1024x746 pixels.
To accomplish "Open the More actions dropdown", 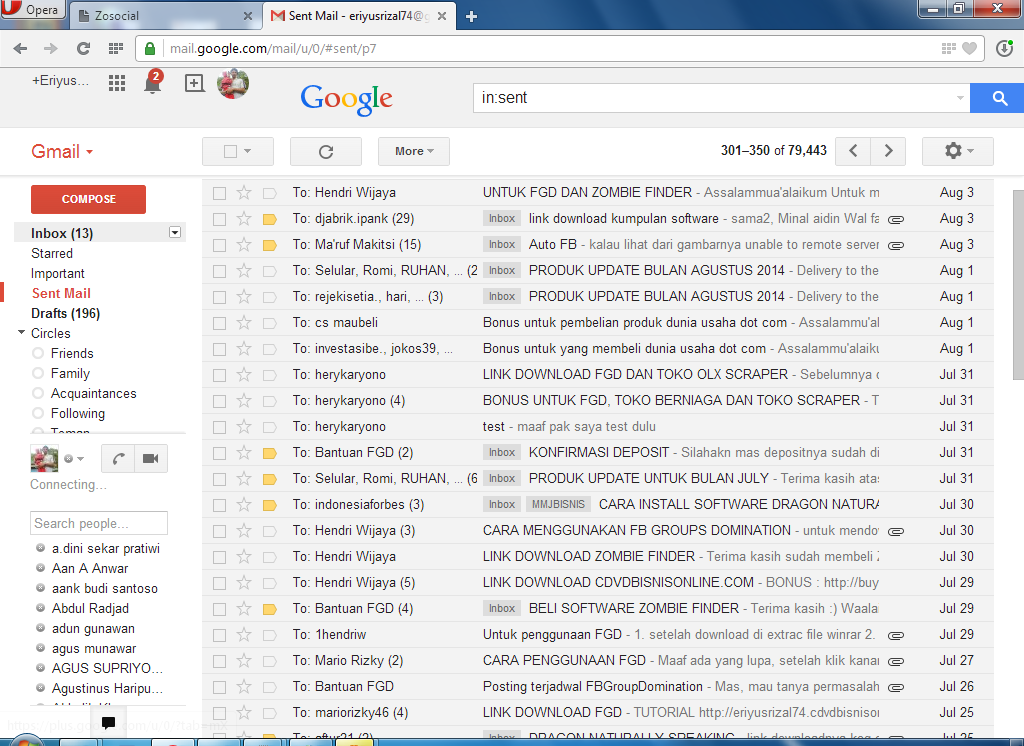I will pos(414,152).
